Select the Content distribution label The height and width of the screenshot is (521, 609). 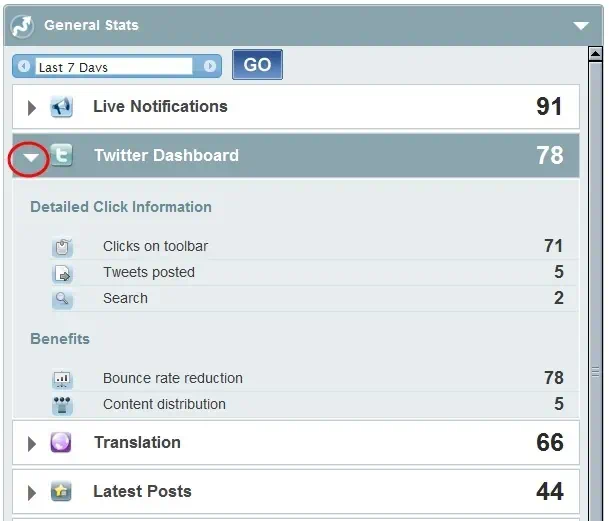[x=164, y=404]
